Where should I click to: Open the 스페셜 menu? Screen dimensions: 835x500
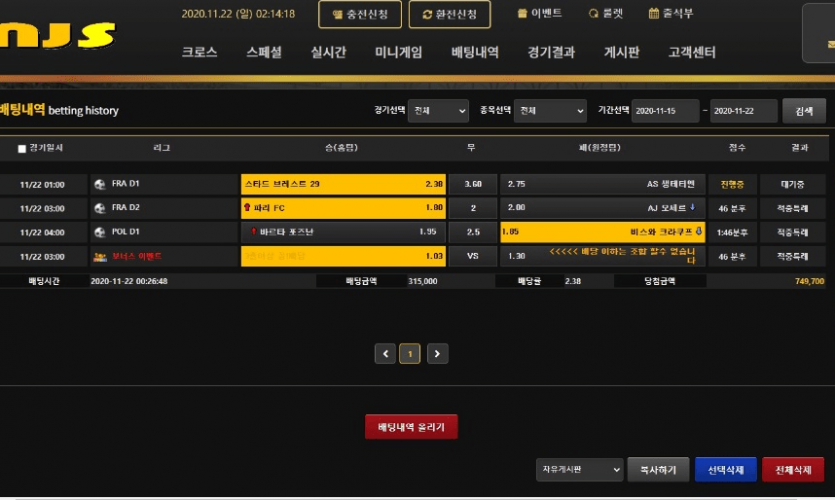(x=264, y=52)
